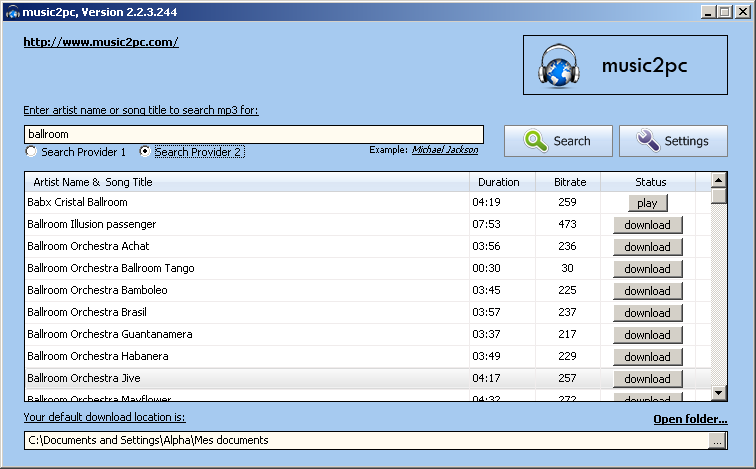Sort results by Duration column header
756x469 pixels.
[x=502, y=182]
